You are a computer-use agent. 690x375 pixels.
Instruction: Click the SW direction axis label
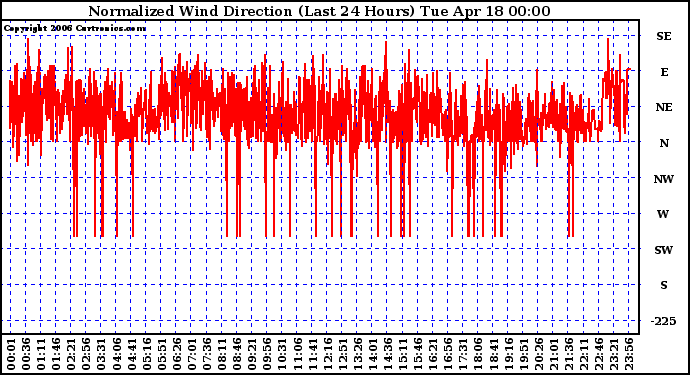664,250
